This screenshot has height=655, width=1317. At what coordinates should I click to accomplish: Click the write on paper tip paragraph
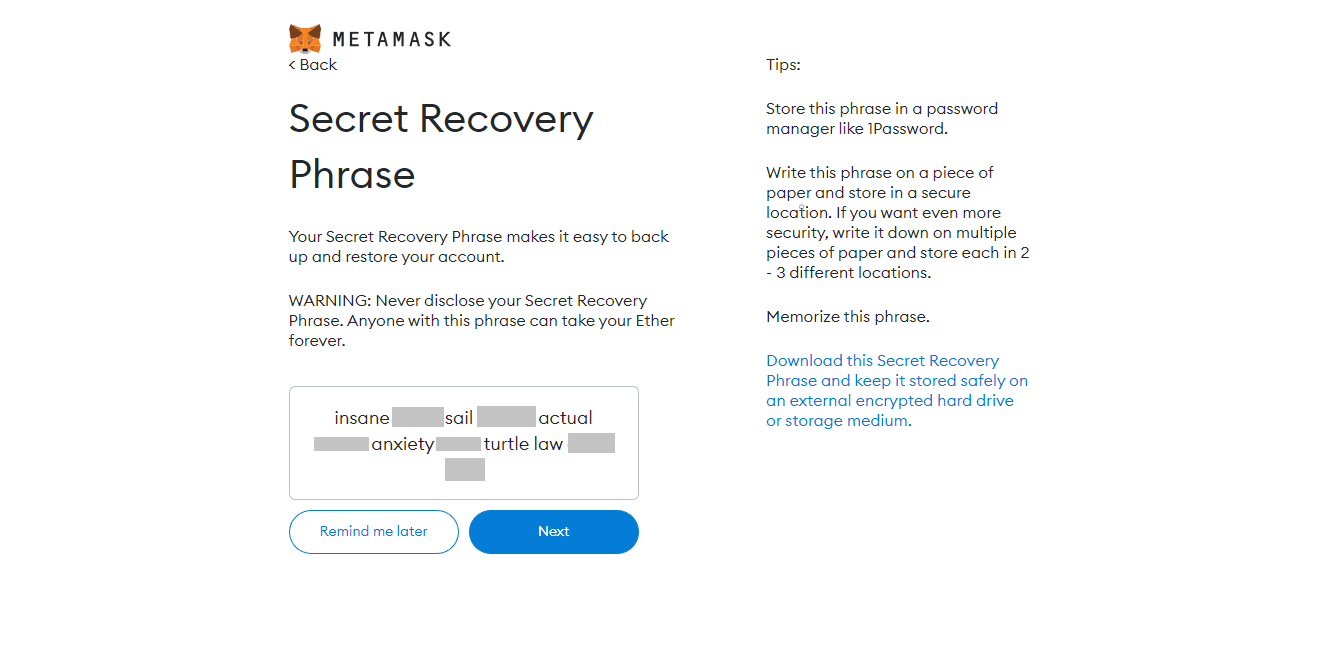897,223
